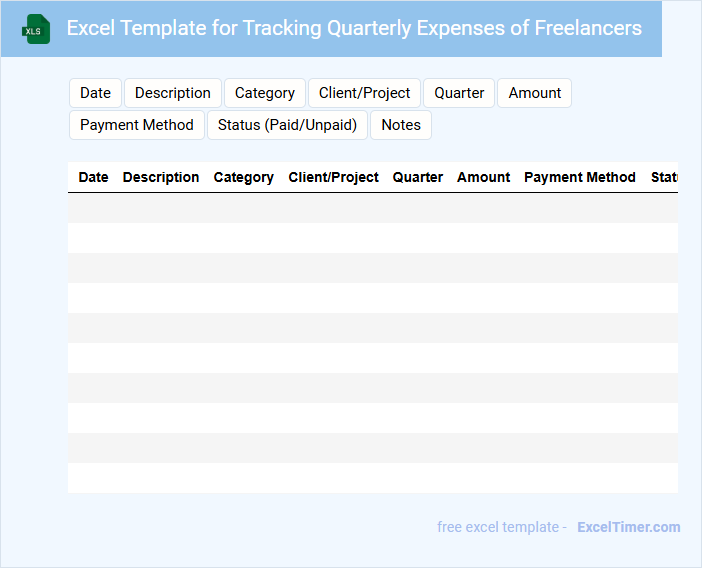Click the Payment Method tag button
The image size is (702, 568).
pos(137,125)
